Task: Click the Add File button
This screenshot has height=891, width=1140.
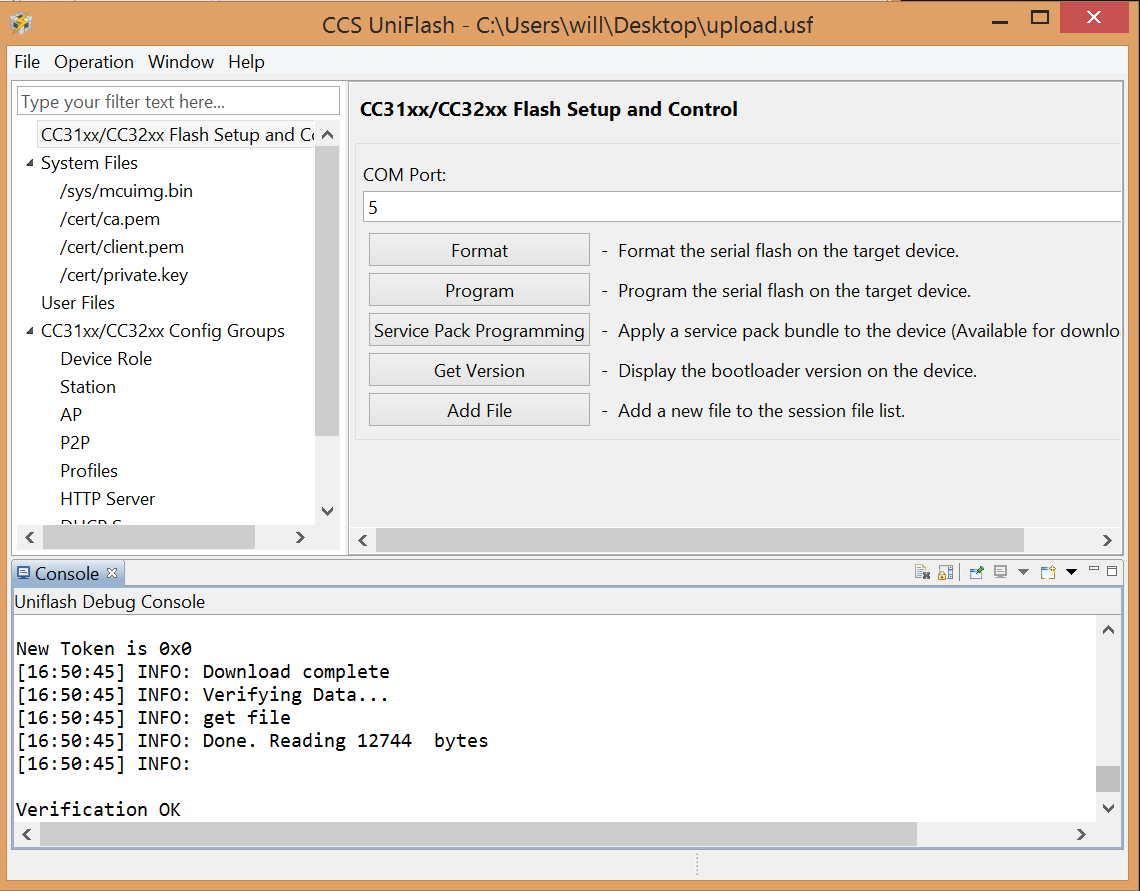Action: coord(479,410)
